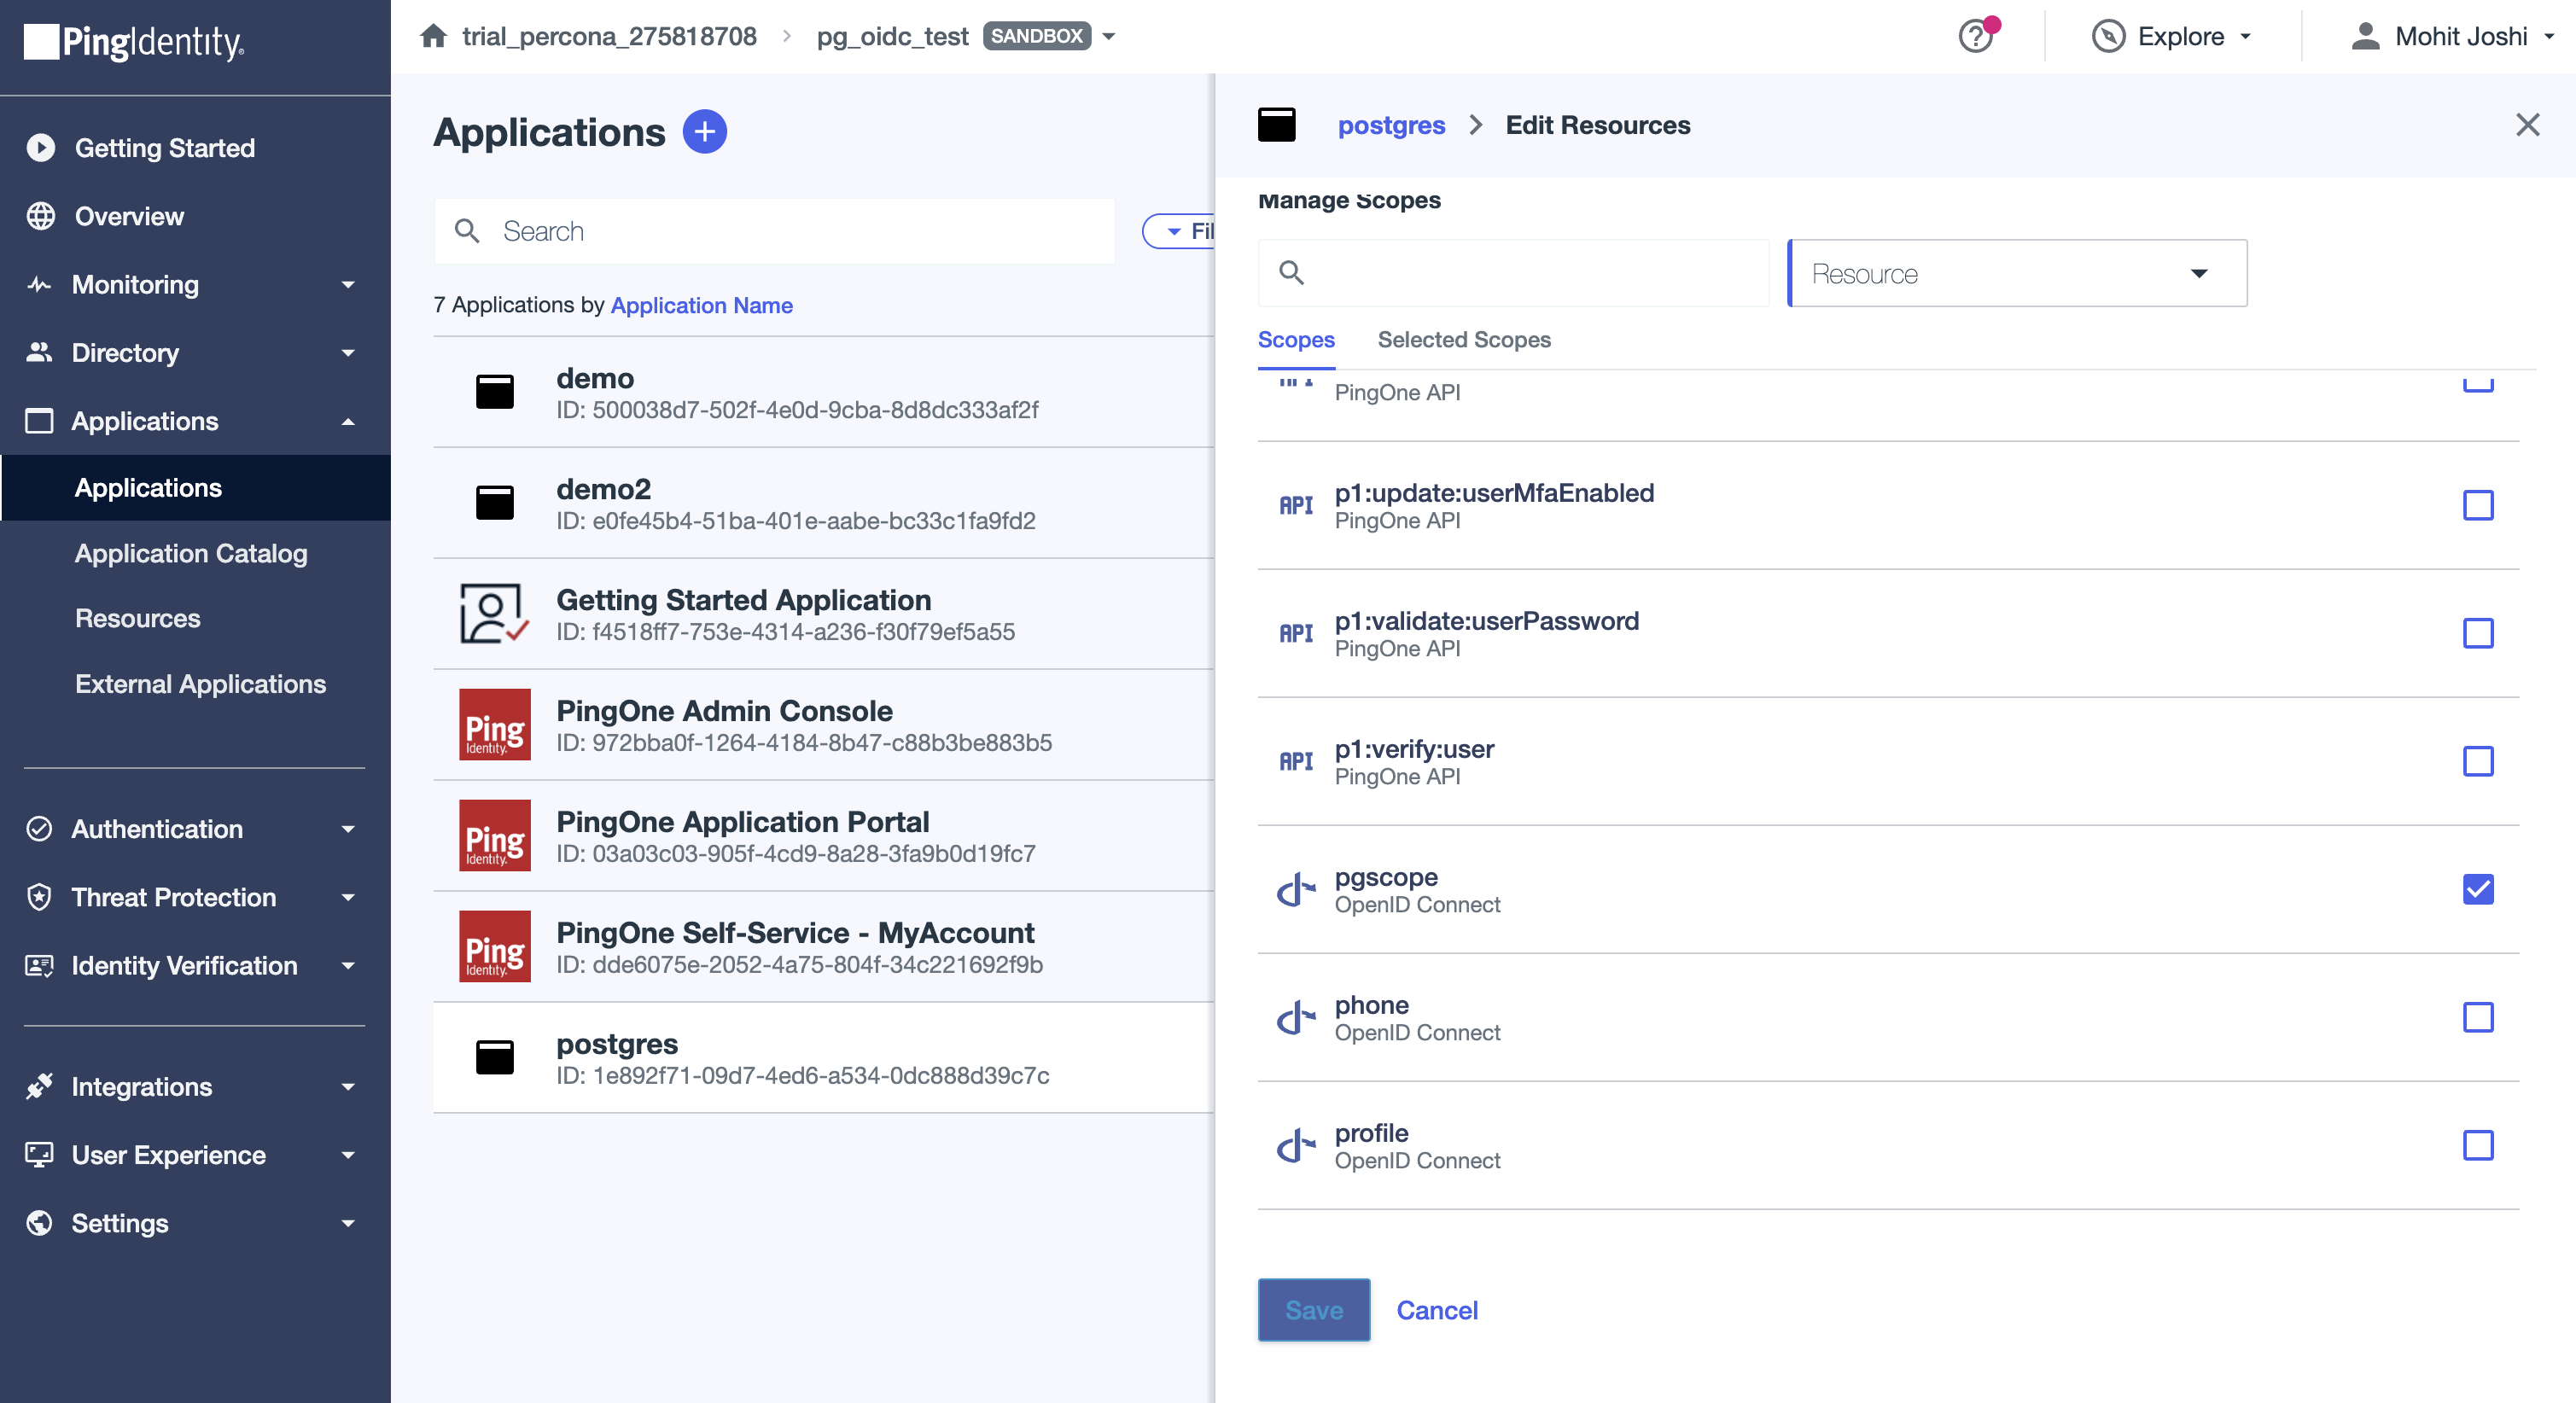Image resolution: width=2576 pixels, height=1403 pixels.
Task: Click the Overview globe icon
Action: point(40,216)
